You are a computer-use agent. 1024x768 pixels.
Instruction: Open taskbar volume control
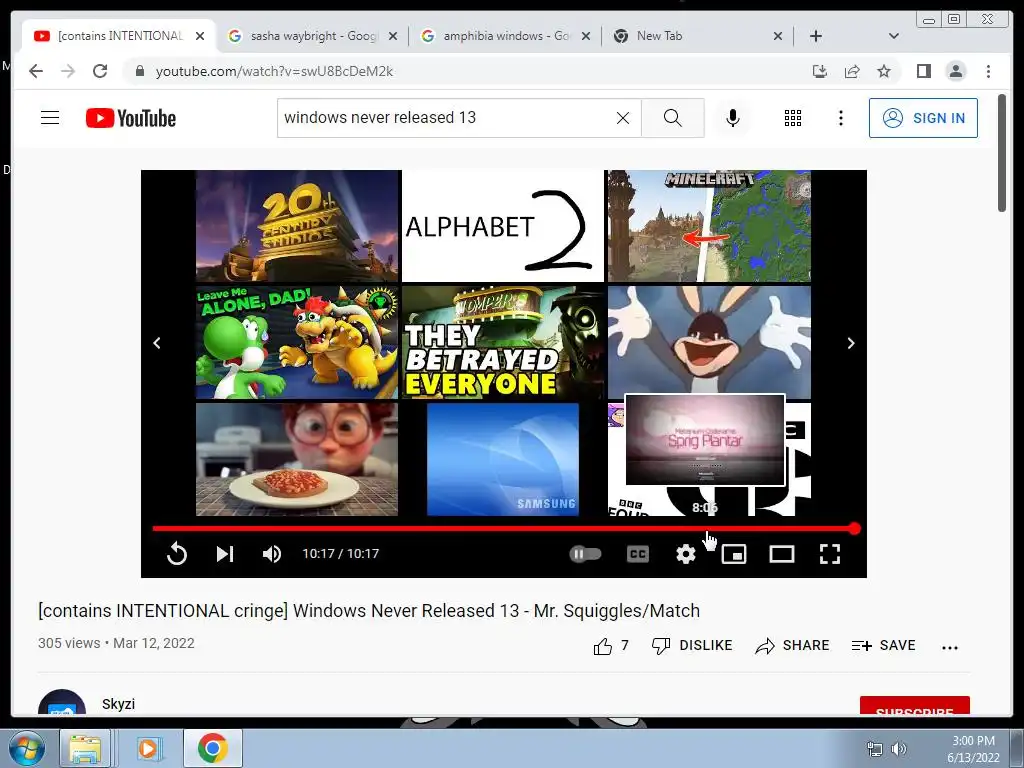pyautogui.click(x=899, y=748)
